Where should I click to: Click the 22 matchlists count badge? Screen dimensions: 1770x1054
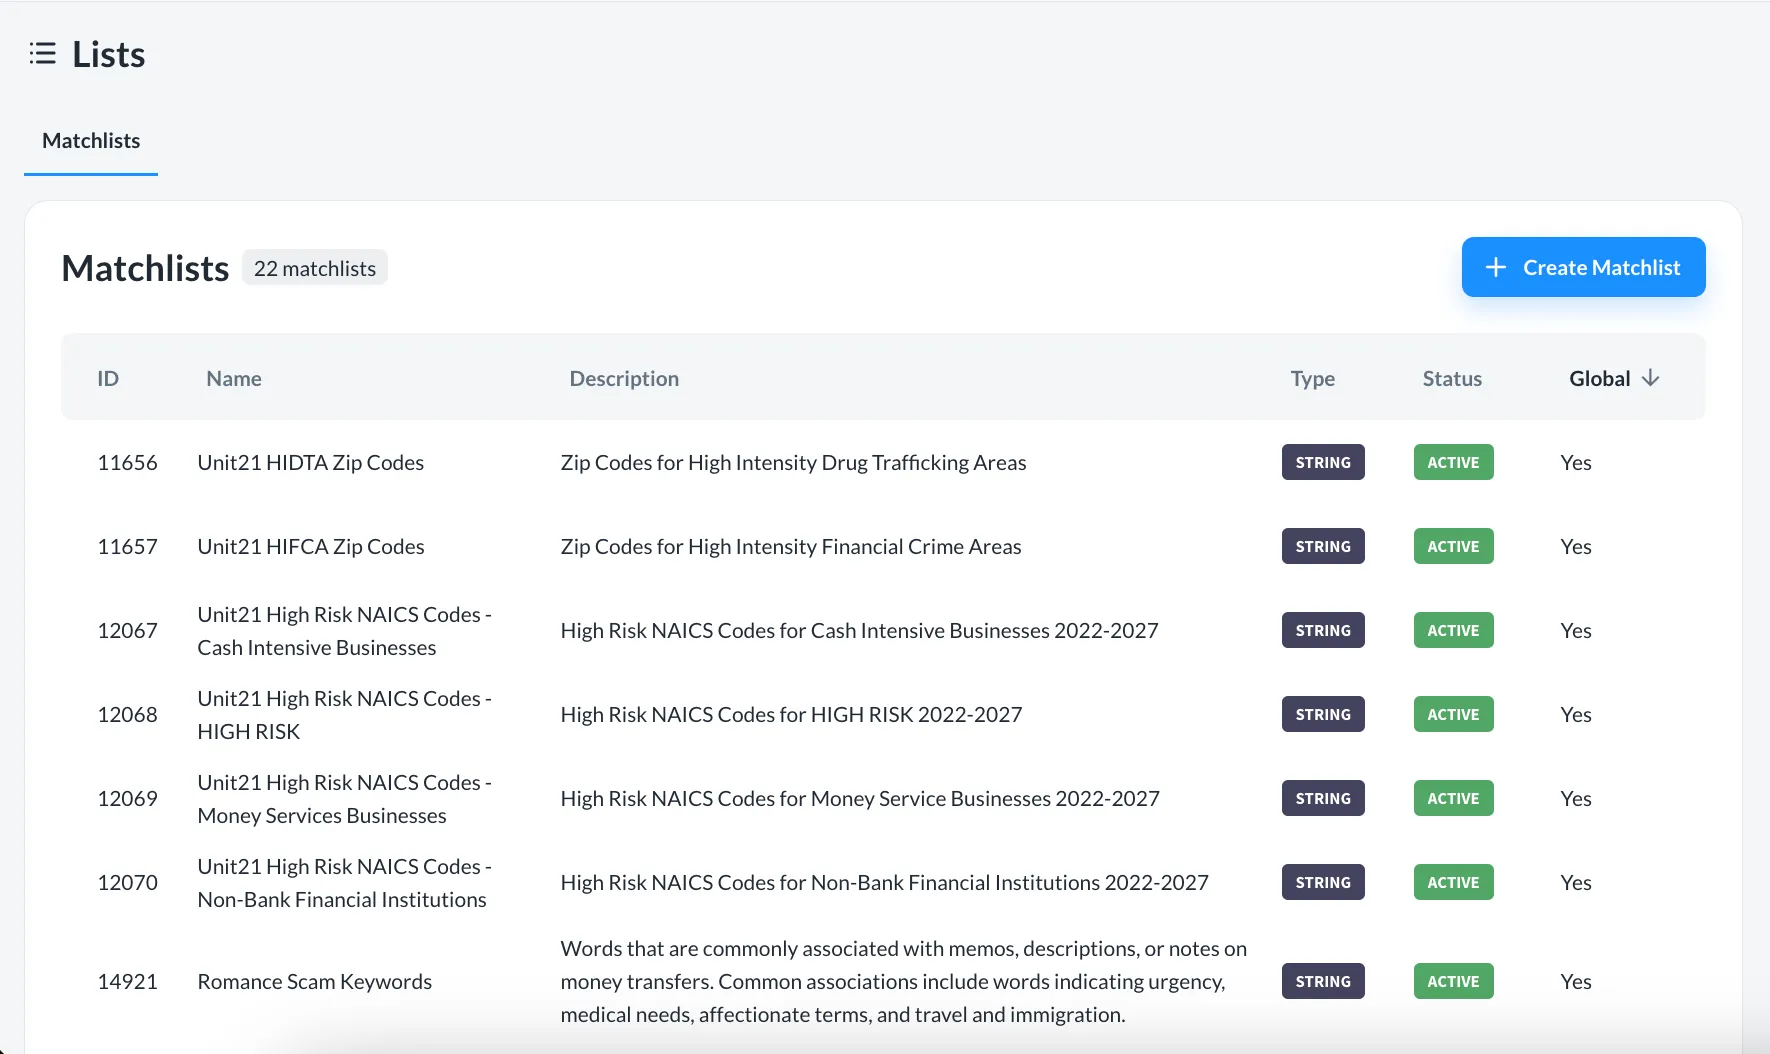[315, 268]
